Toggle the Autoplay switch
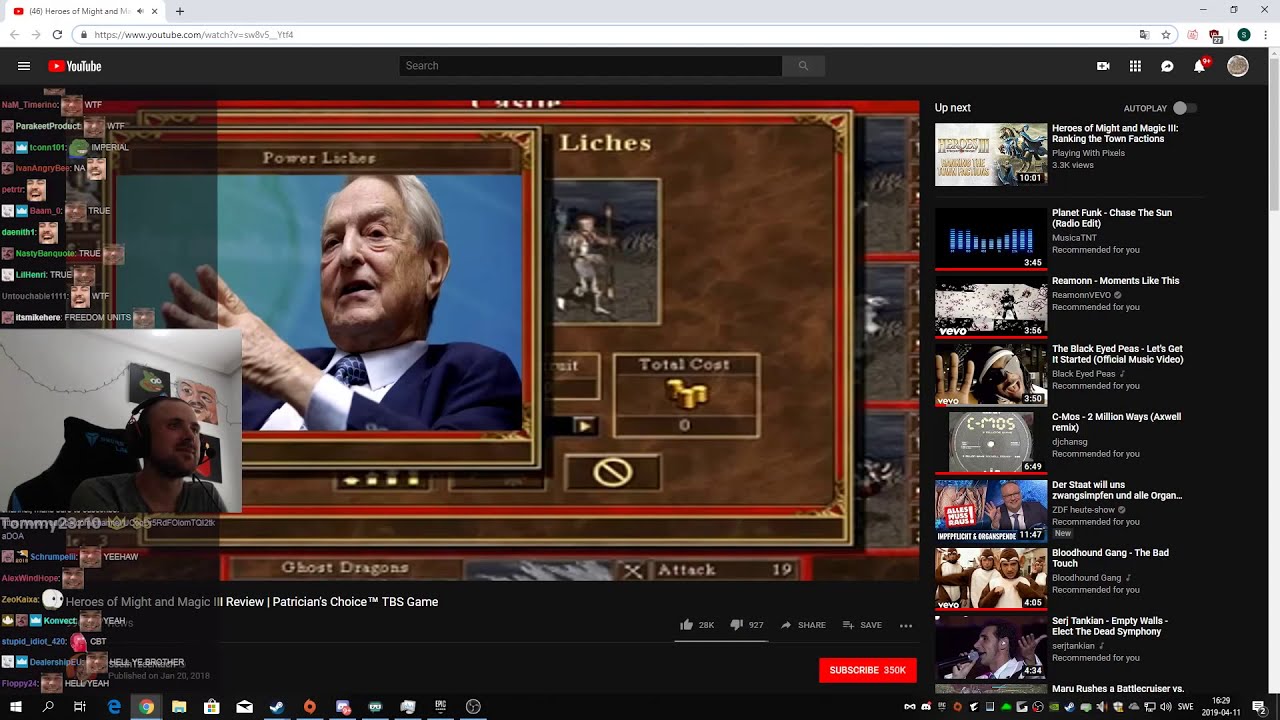Image resolution: width=1280 pixels, height=720 pixels. point(1184,108)
